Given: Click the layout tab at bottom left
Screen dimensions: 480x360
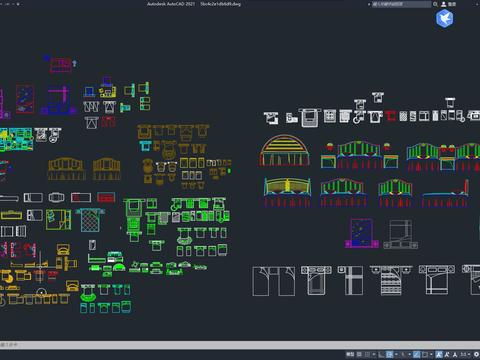Looking at the screenshot, I should pos(9,344).
